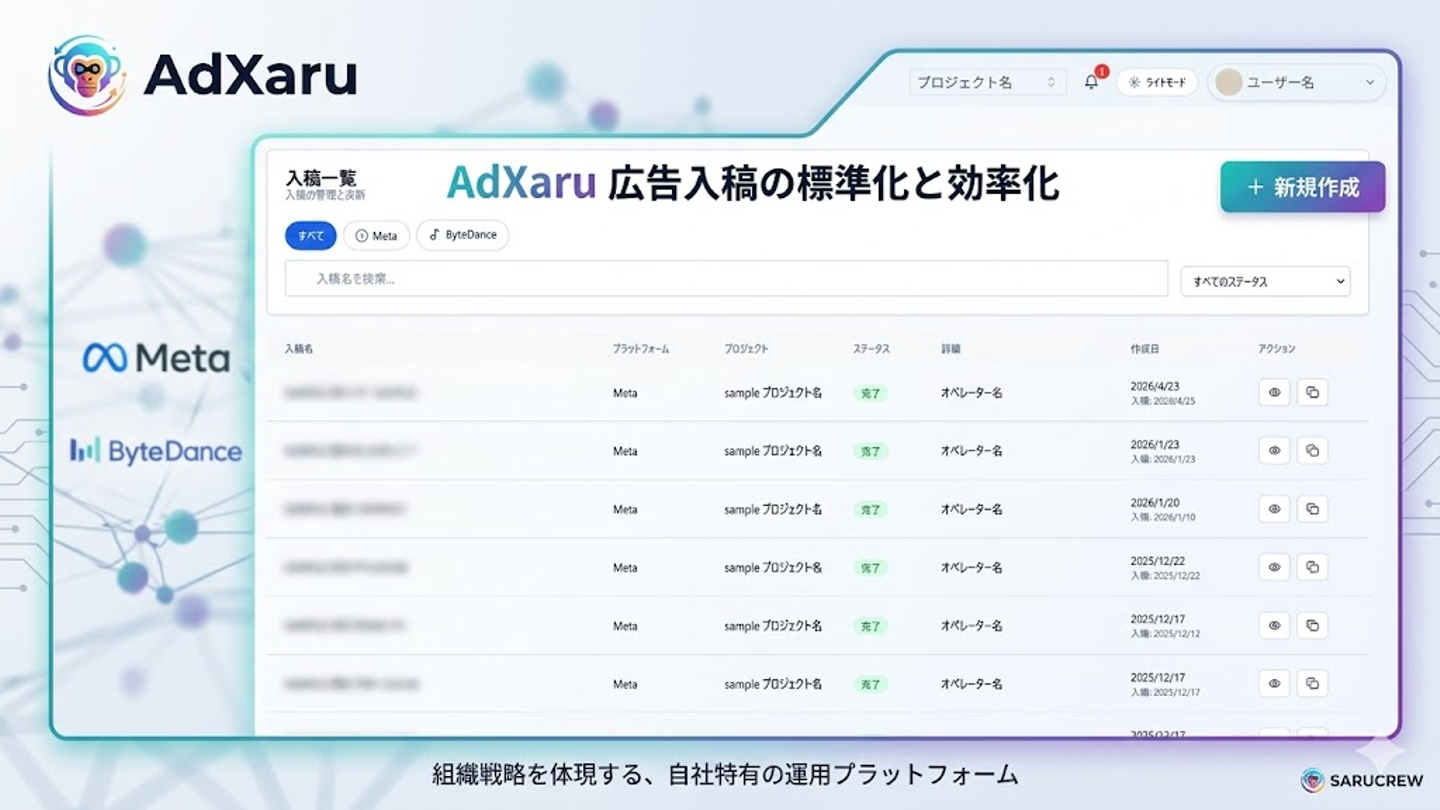Screen dimensions: 1440x810
Task: Click sample プロジェクト名 in the 2026/1/23 row
Action: pos(773,451)
